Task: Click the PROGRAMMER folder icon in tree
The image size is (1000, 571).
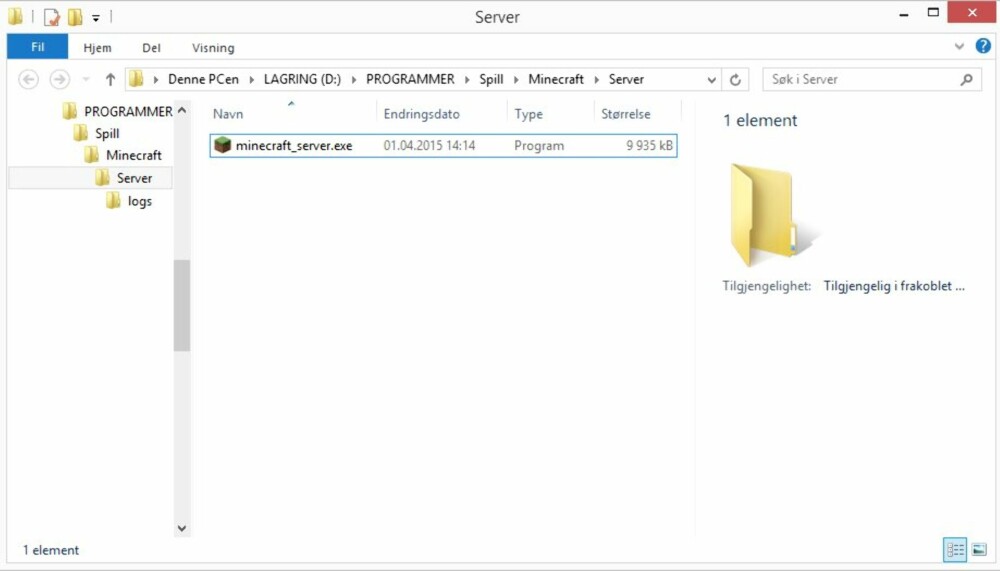Action: [x=70, y=111]
